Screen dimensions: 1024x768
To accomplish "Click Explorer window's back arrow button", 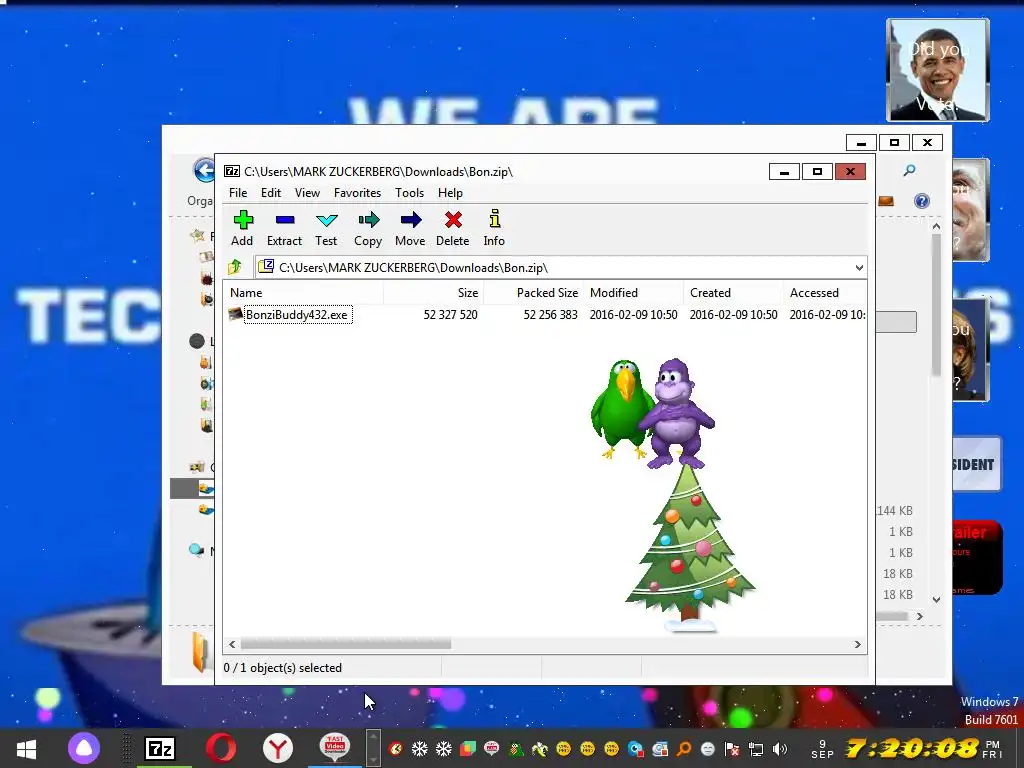I will (203, 170).
